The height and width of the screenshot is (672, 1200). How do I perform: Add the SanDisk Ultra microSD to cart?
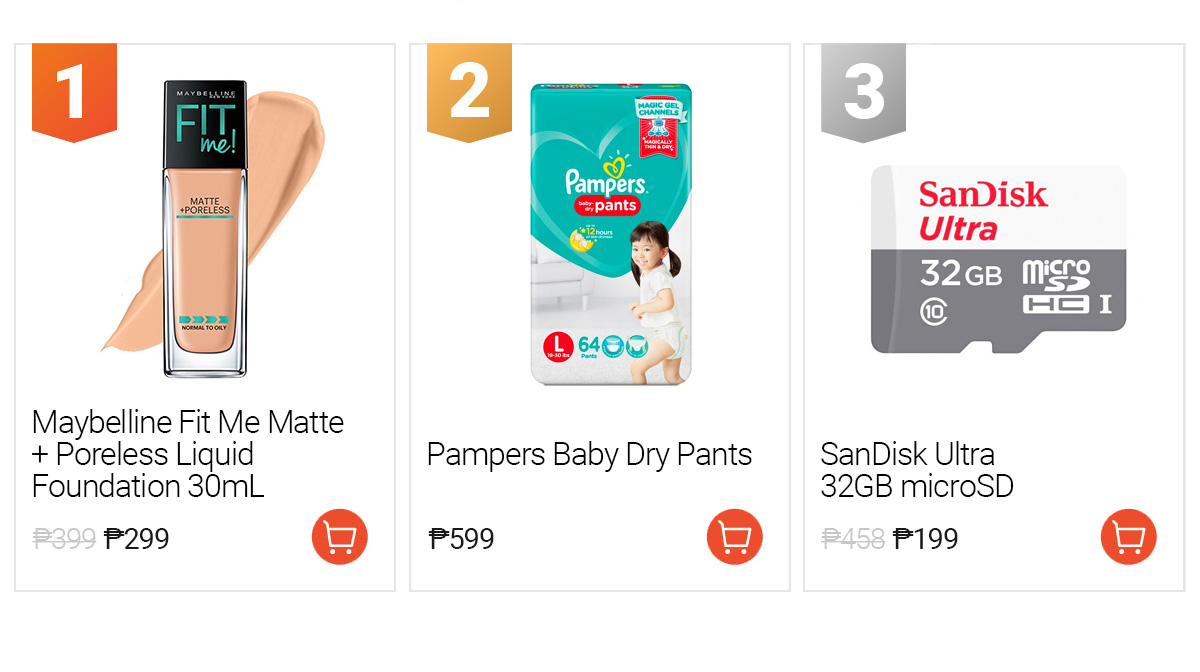(1129, 537)
